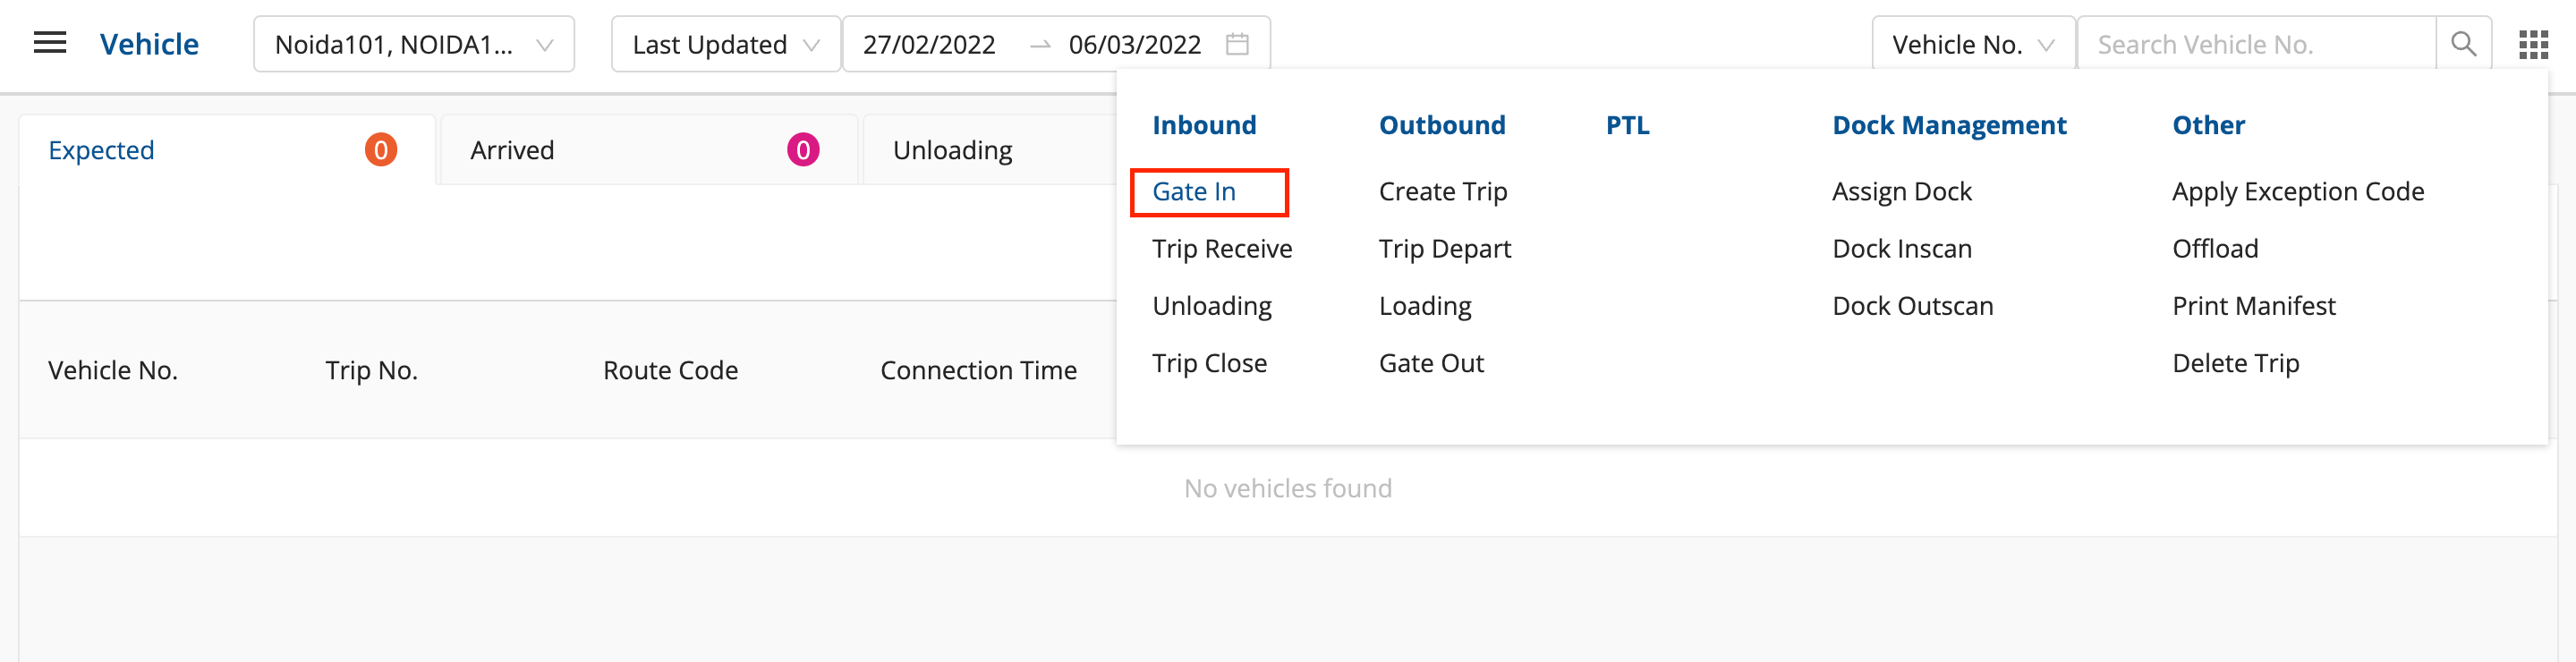Switch to the Arrived tab

tap(647, 150)
